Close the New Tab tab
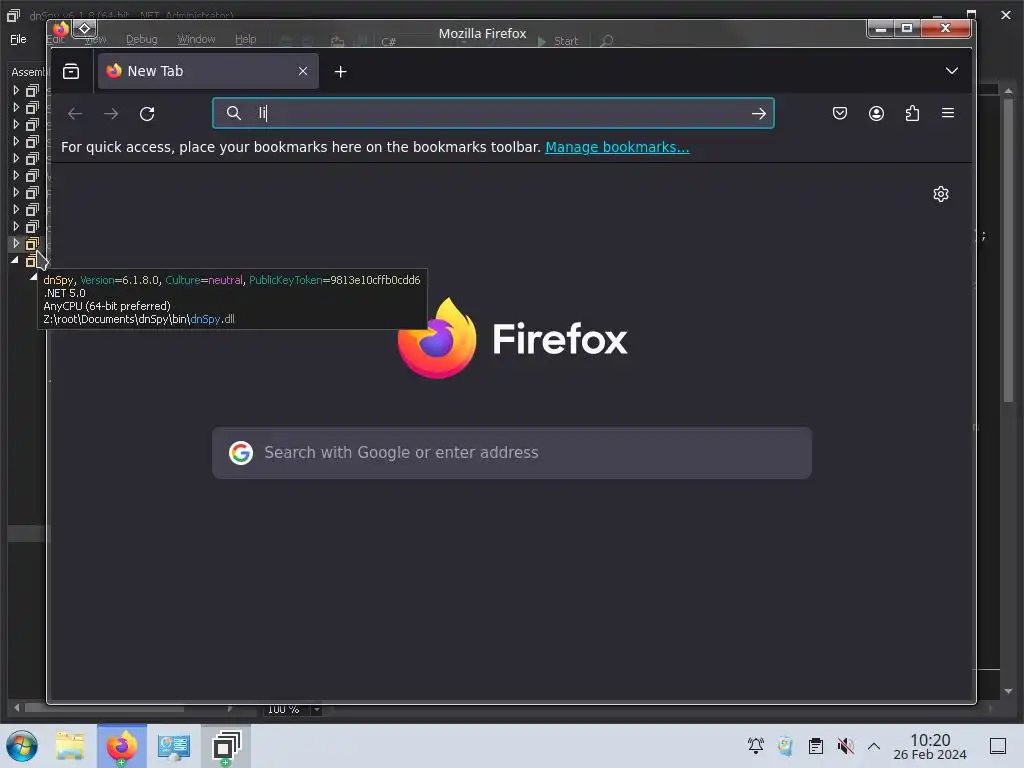The height and width of the screenshot is (768, 1024). point(302,71)
